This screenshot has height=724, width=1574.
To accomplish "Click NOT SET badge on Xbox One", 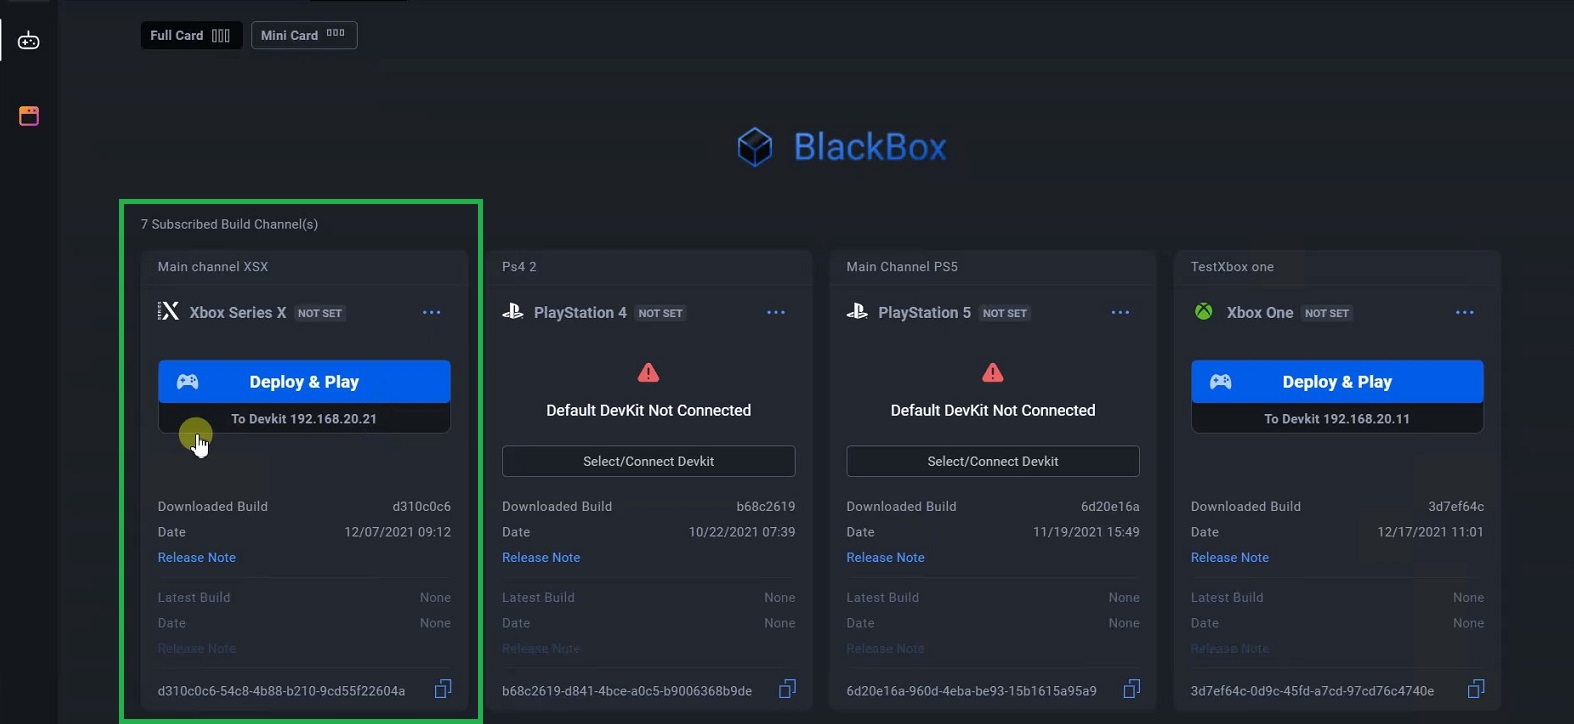I will tap(1327, 313).
